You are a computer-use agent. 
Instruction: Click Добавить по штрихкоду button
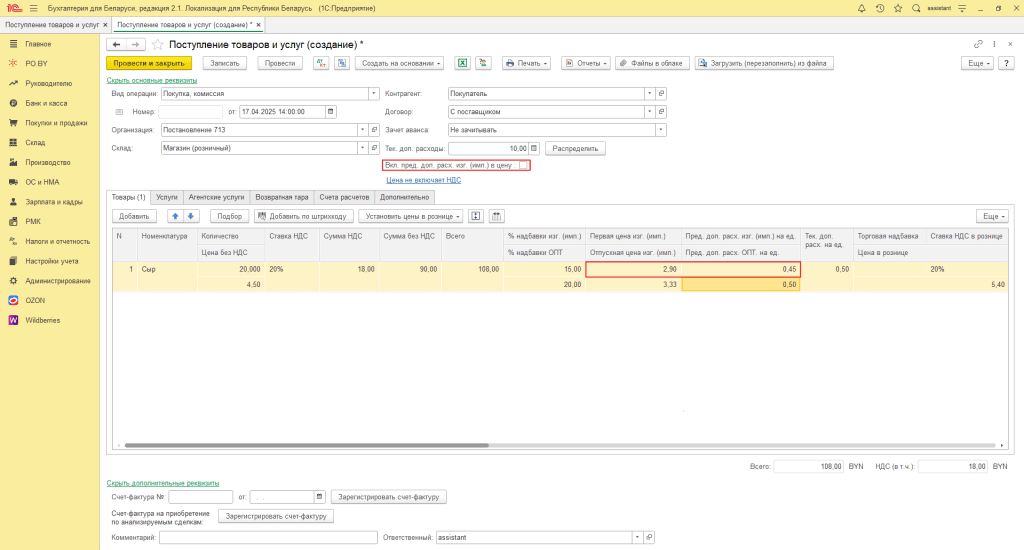(304, 216)
